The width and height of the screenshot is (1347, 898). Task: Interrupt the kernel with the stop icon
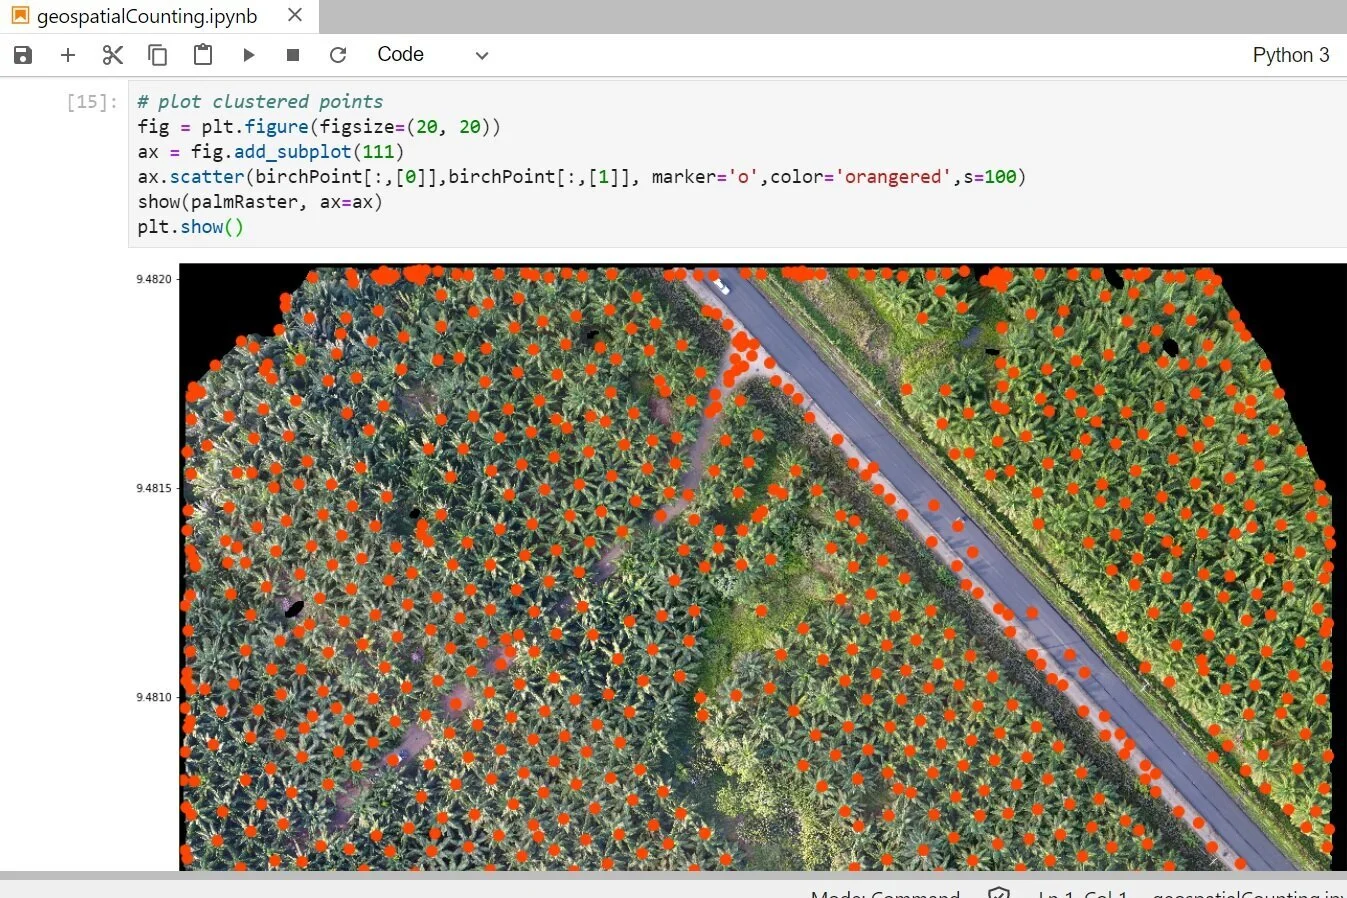click(293, 55)
